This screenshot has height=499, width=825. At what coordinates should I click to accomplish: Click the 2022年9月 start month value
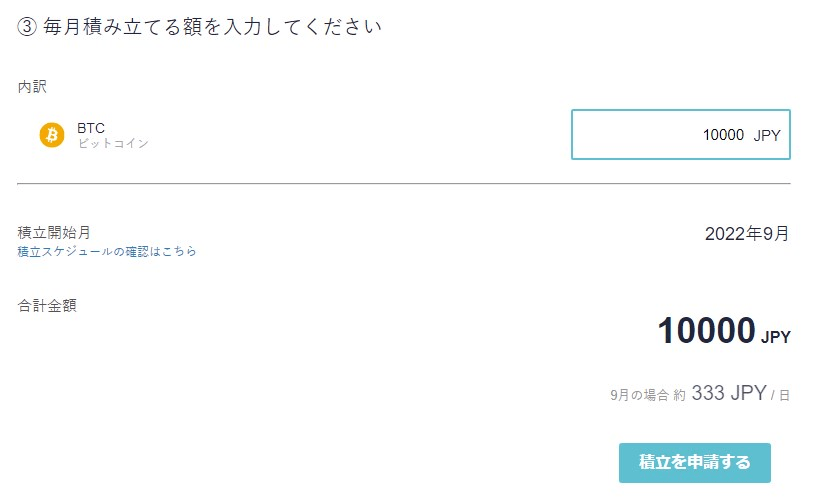click(x=747, y=234)
